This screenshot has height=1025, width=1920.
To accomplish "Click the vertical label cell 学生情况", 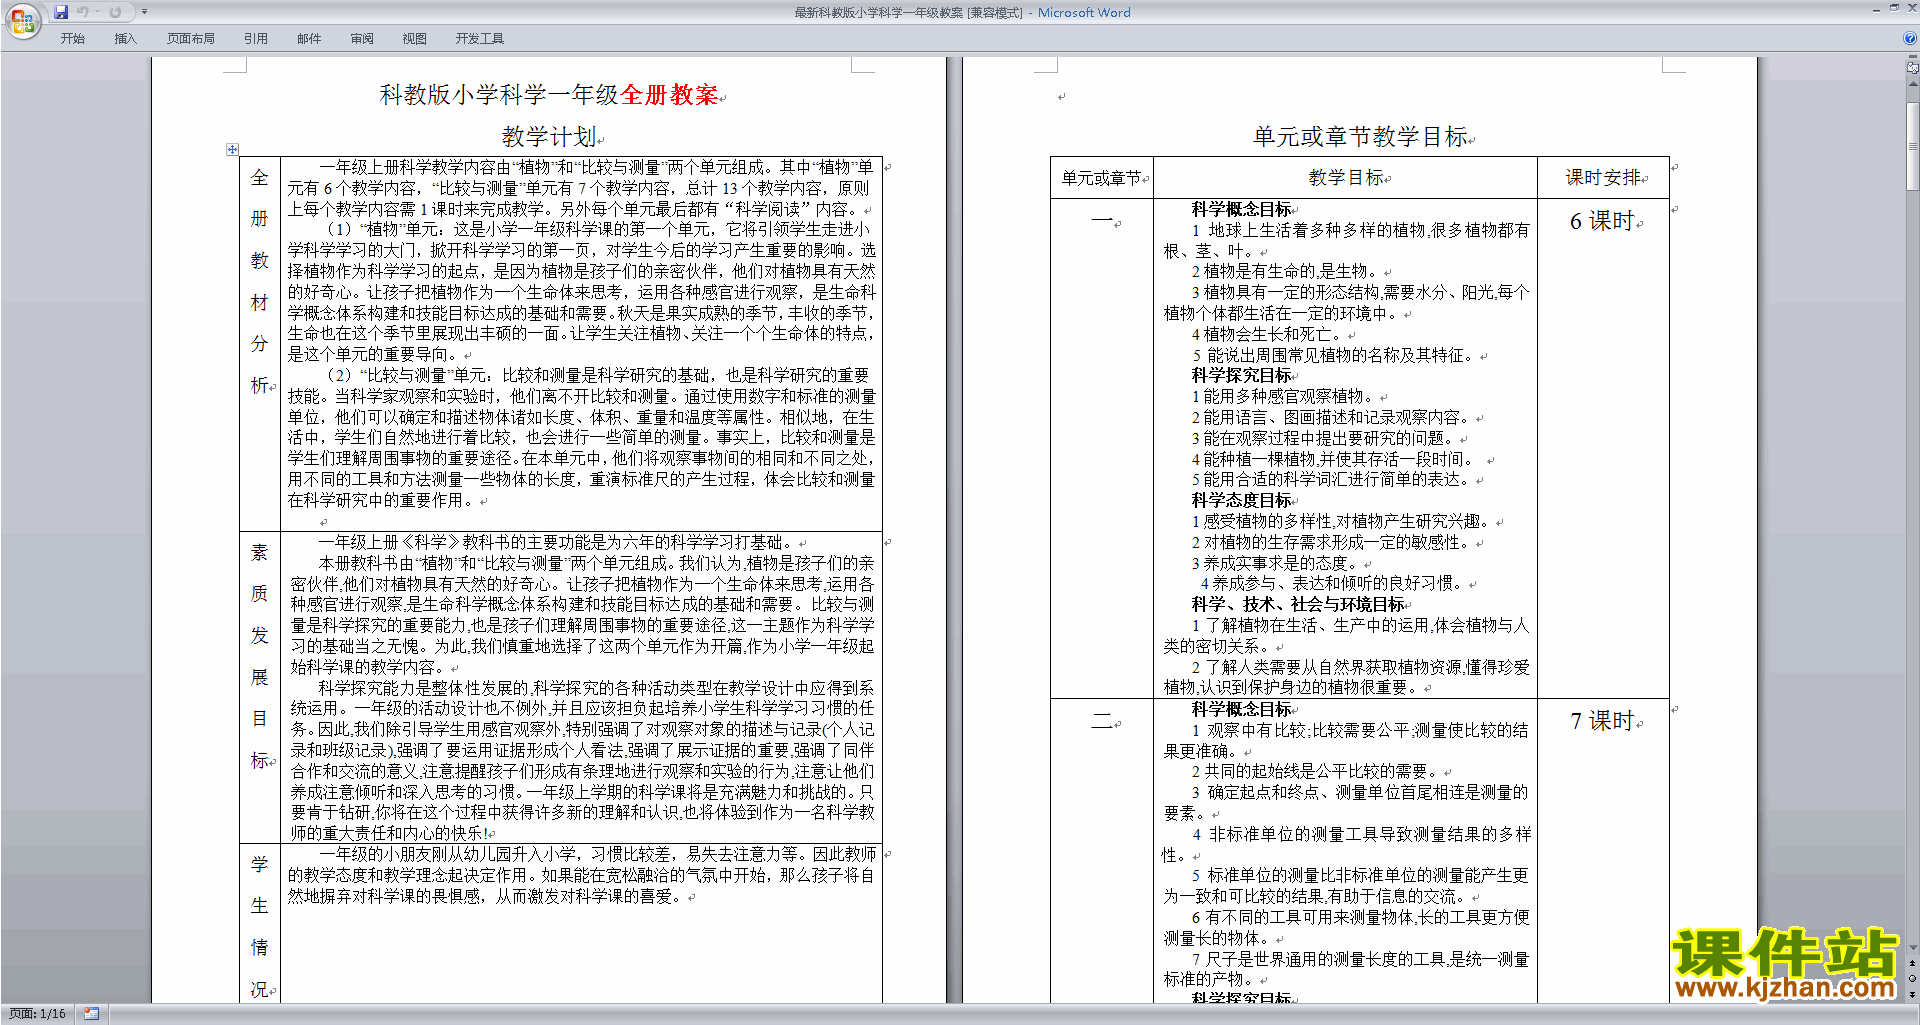I will pyautogui.click(x=259, y=926).
